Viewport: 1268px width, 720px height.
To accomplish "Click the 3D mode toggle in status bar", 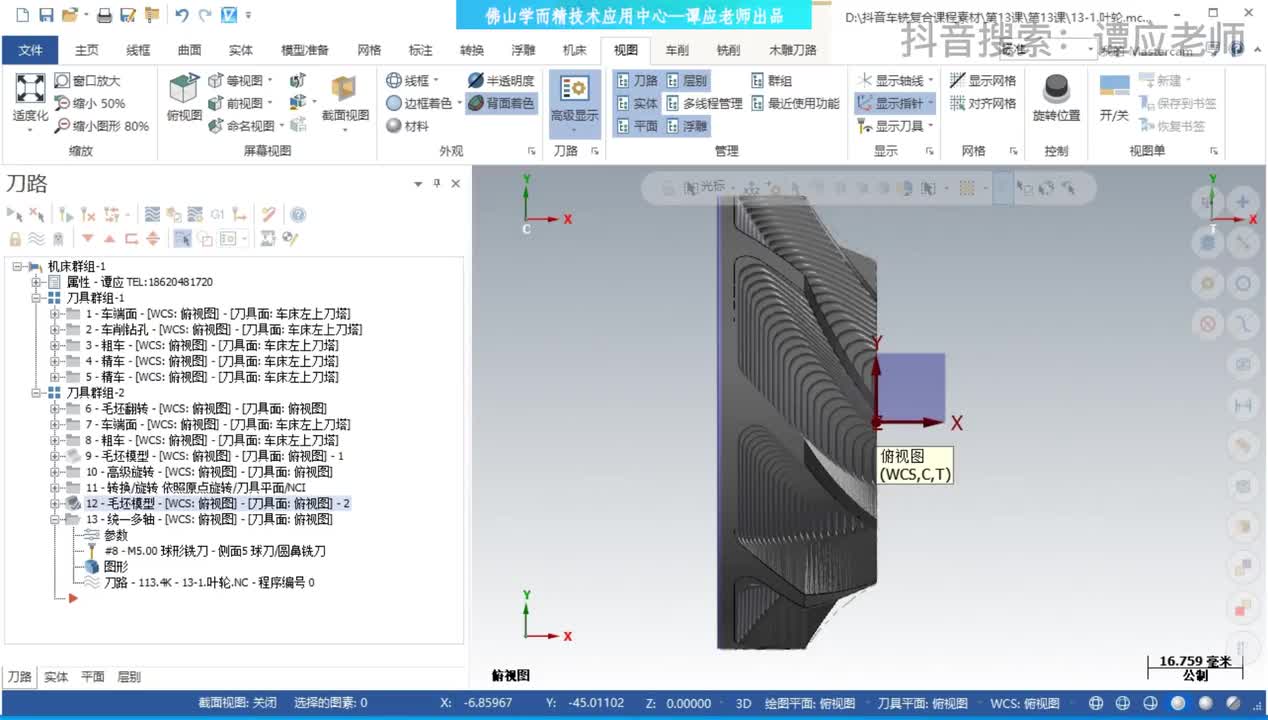I will tap(743, 703).
